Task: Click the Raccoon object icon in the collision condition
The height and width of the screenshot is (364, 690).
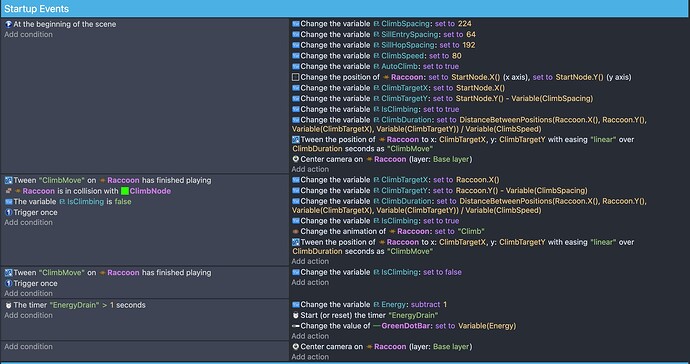Action: tap(18, 191)
